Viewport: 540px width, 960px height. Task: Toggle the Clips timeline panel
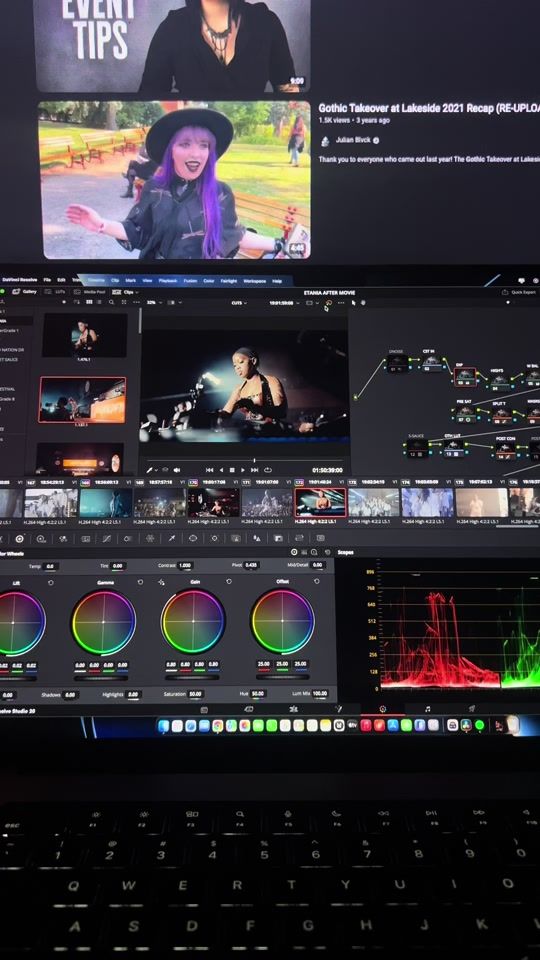tap(127, 292)
